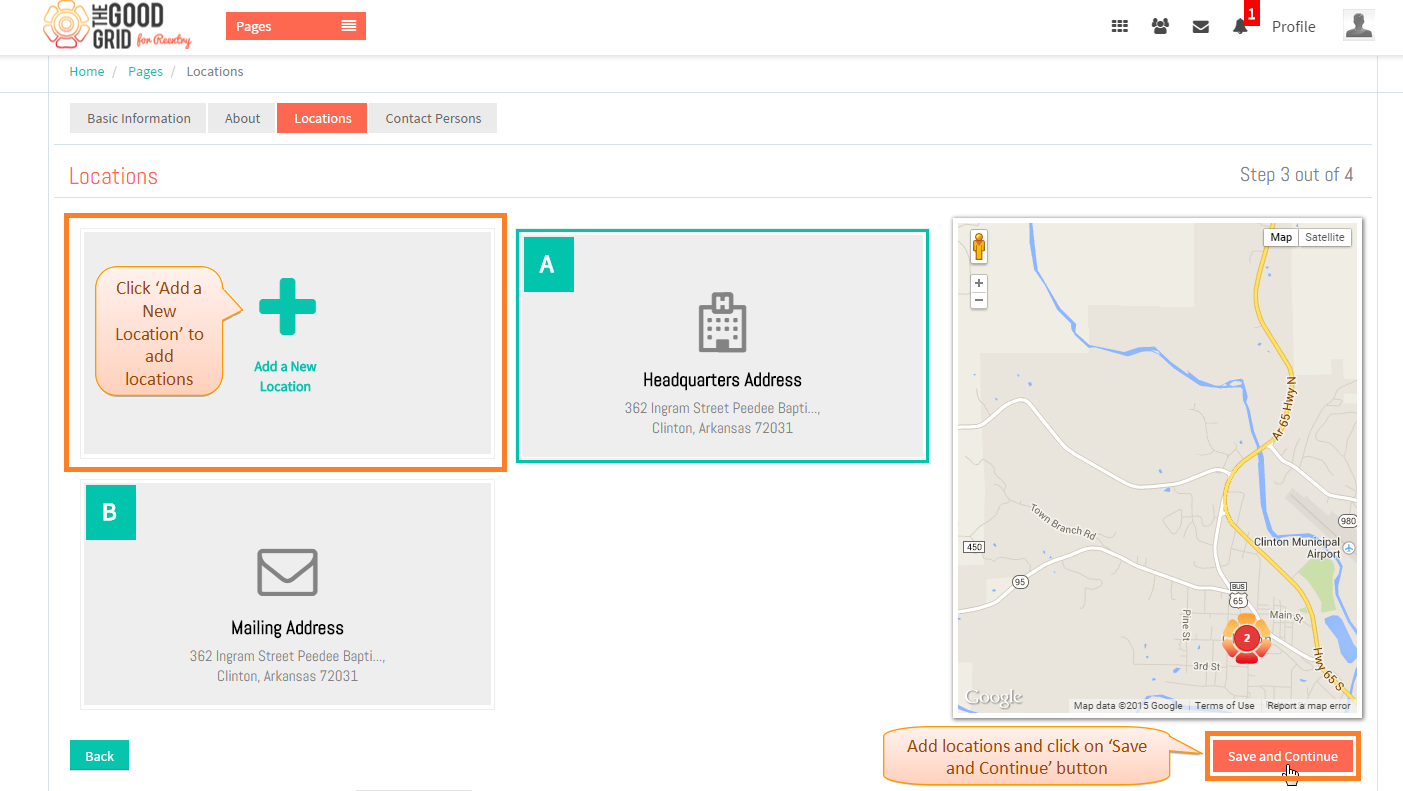Open the envelope messages icon in header
The image size is (1403, 791).
(x=1201, y=27)
